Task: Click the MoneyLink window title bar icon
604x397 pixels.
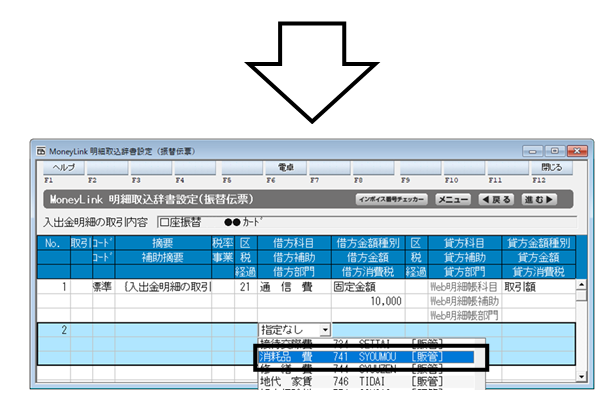Action: [41, 151]
